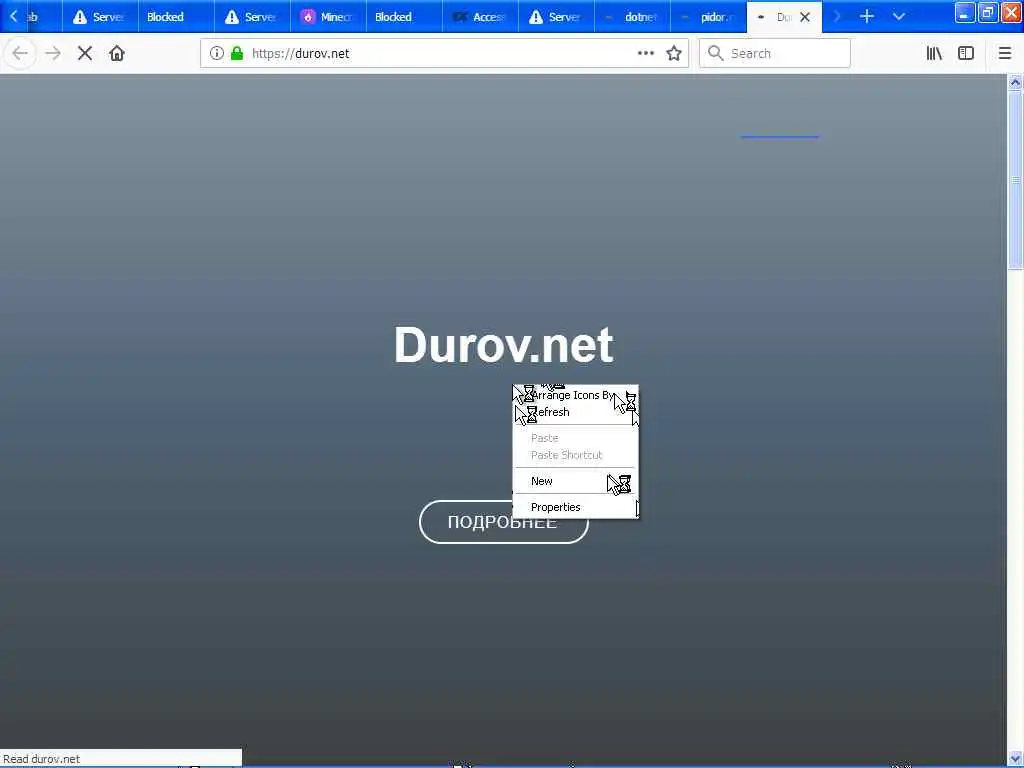Image resolution: width=1024 pixels, height=768 pixels.
Task: Stop loading the page
Action: tap(85, 53)
